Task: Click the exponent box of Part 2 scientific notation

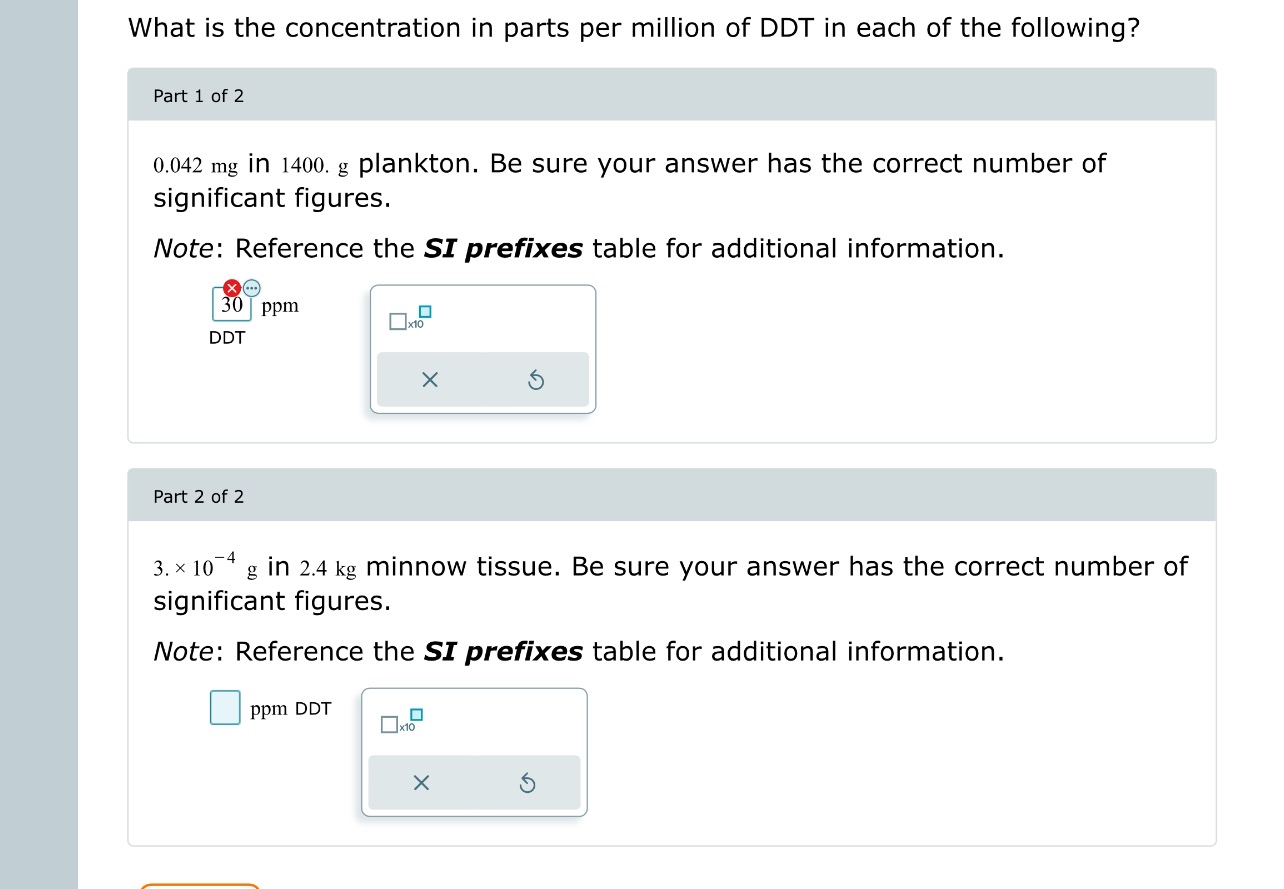Action: tap(417, 716)
